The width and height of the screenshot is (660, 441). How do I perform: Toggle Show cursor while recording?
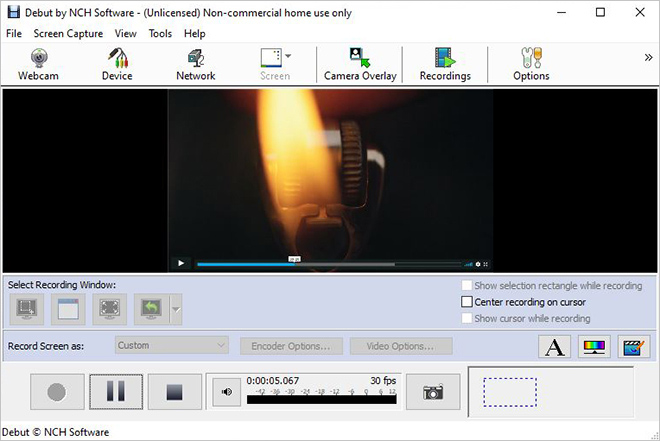467,318
